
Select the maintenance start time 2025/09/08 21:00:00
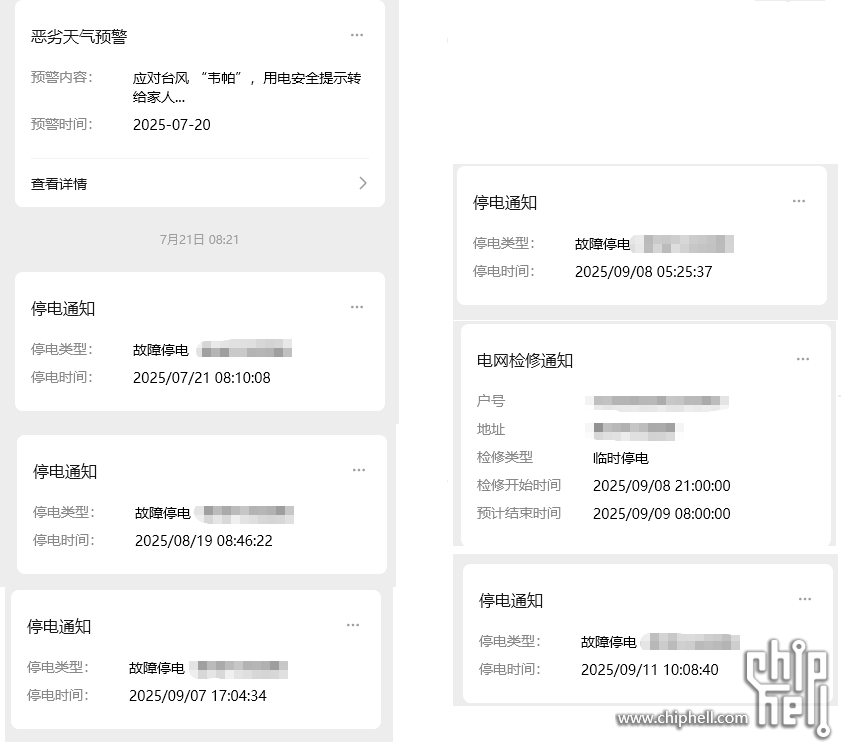pyautogui.click(x=662, y=486)
